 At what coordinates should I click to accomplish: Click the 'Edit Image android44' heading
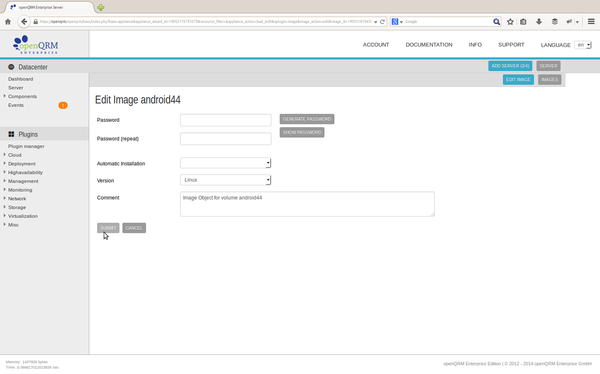[138, 100]
